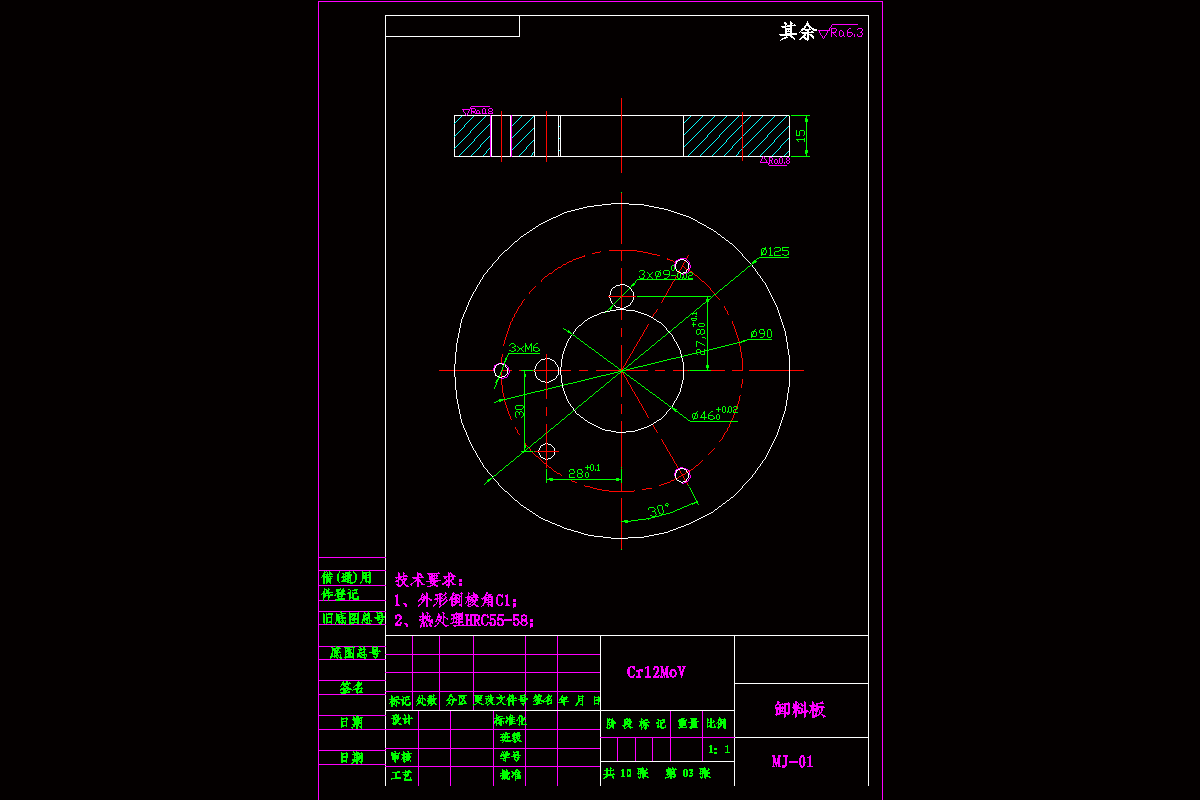
Task: Click the '3×M6' thread callout
Action: tap(524, 348)
